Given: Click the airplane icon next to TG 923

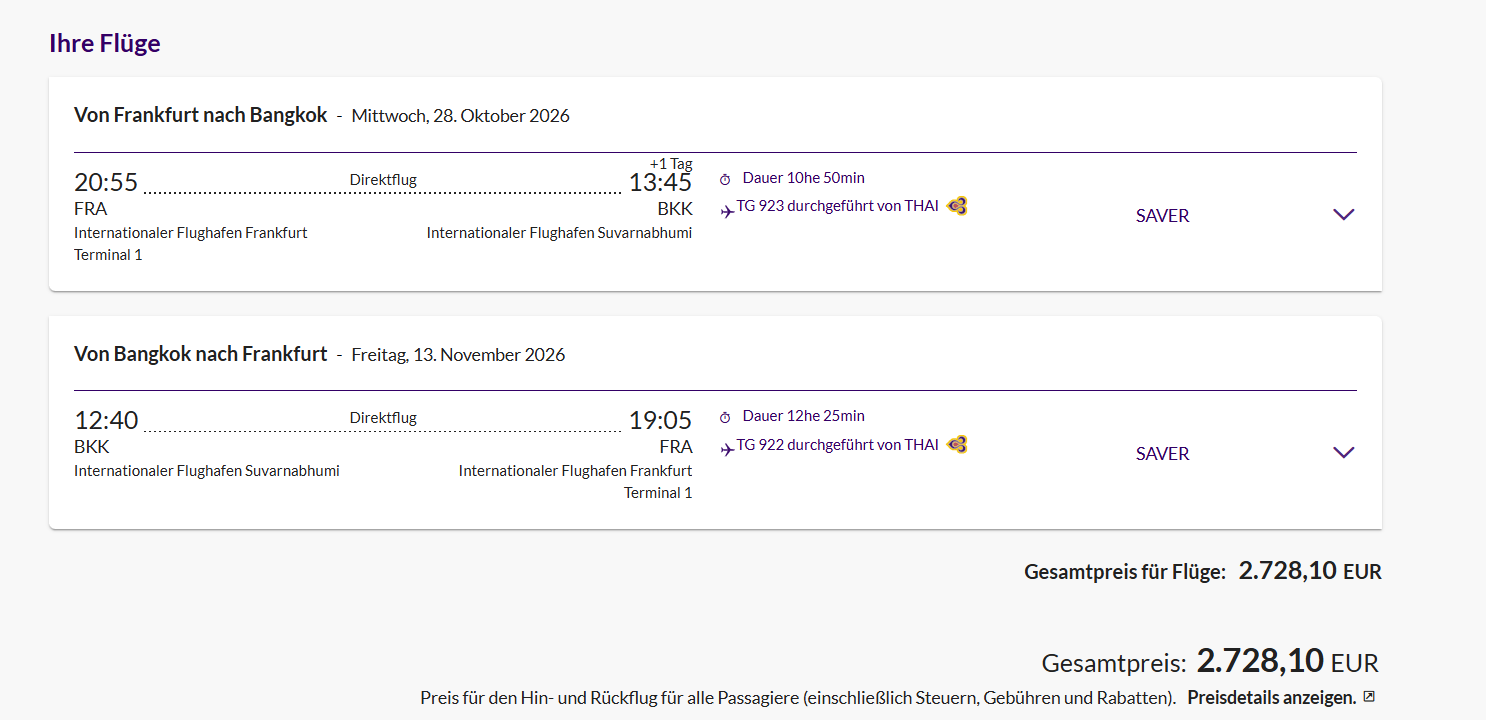Looking at the screenshot, I should pos(727,211).
